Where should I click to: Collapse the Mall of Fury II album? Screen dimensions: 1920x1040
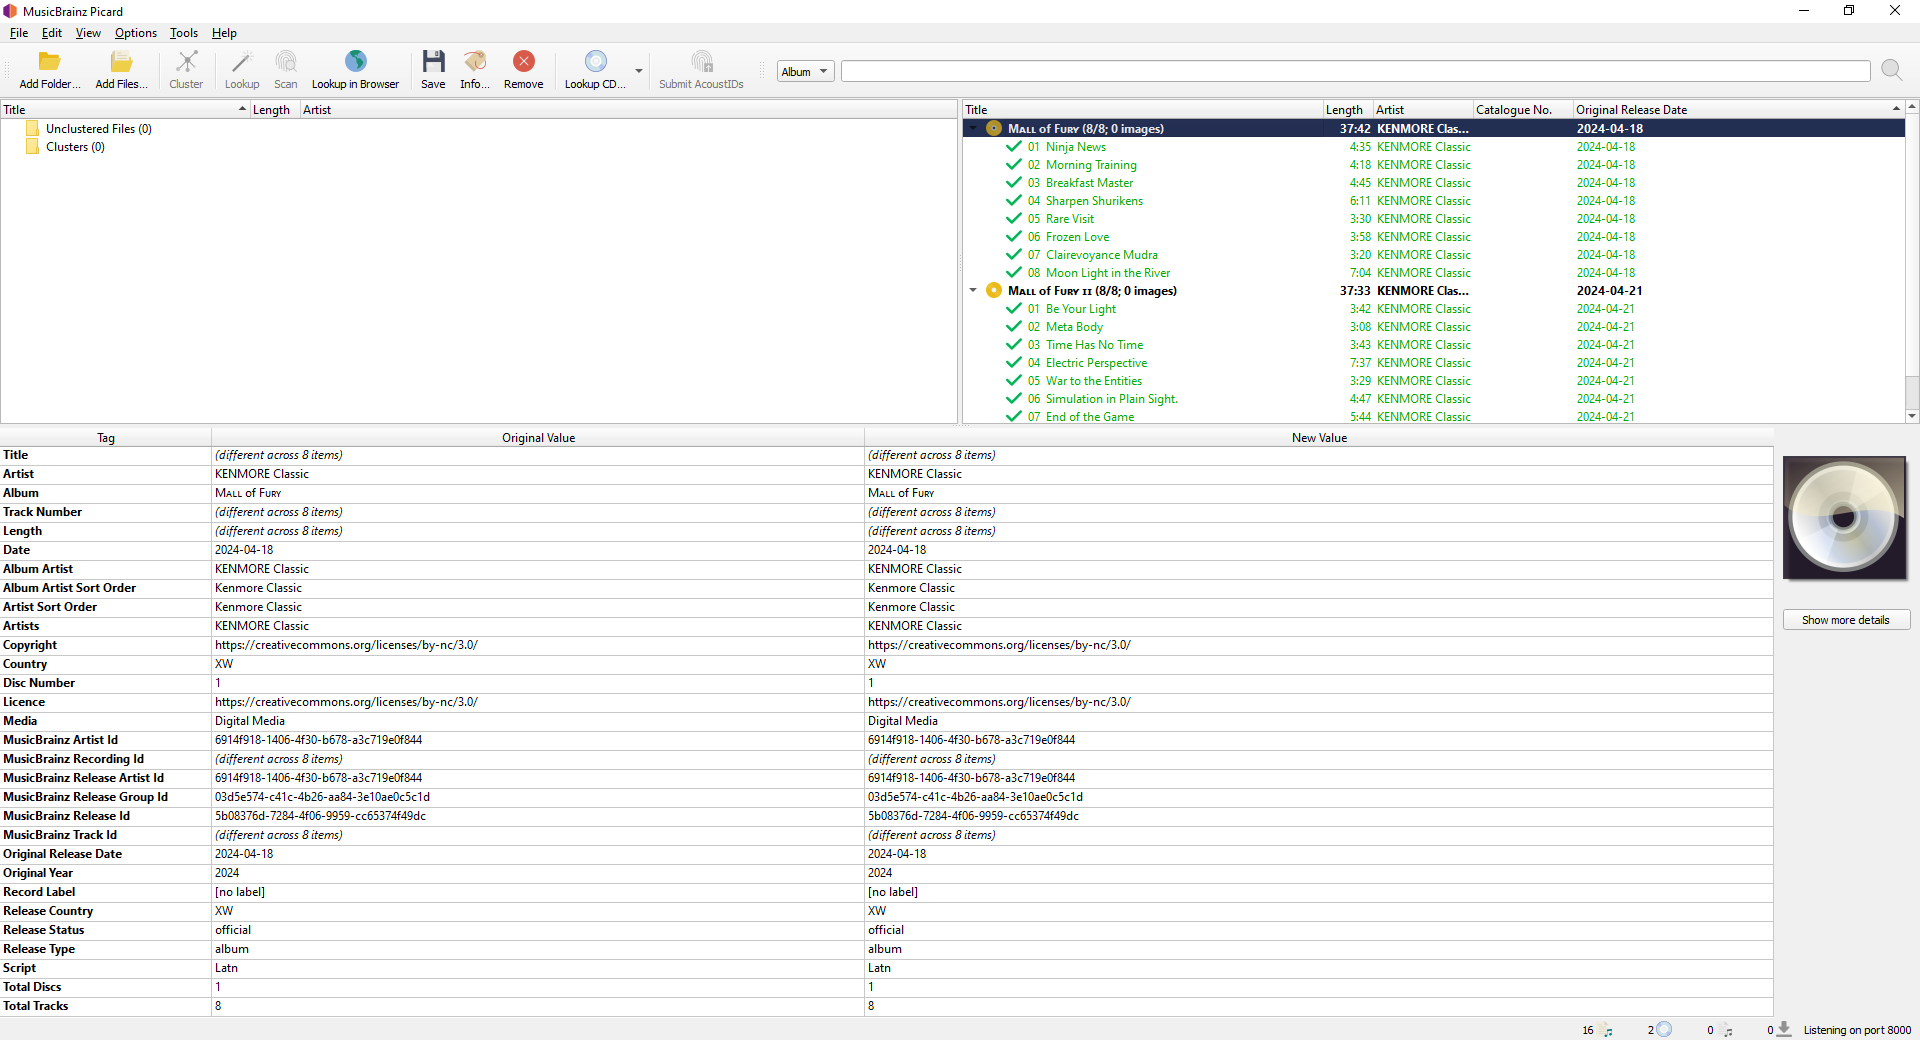[973, 291]
